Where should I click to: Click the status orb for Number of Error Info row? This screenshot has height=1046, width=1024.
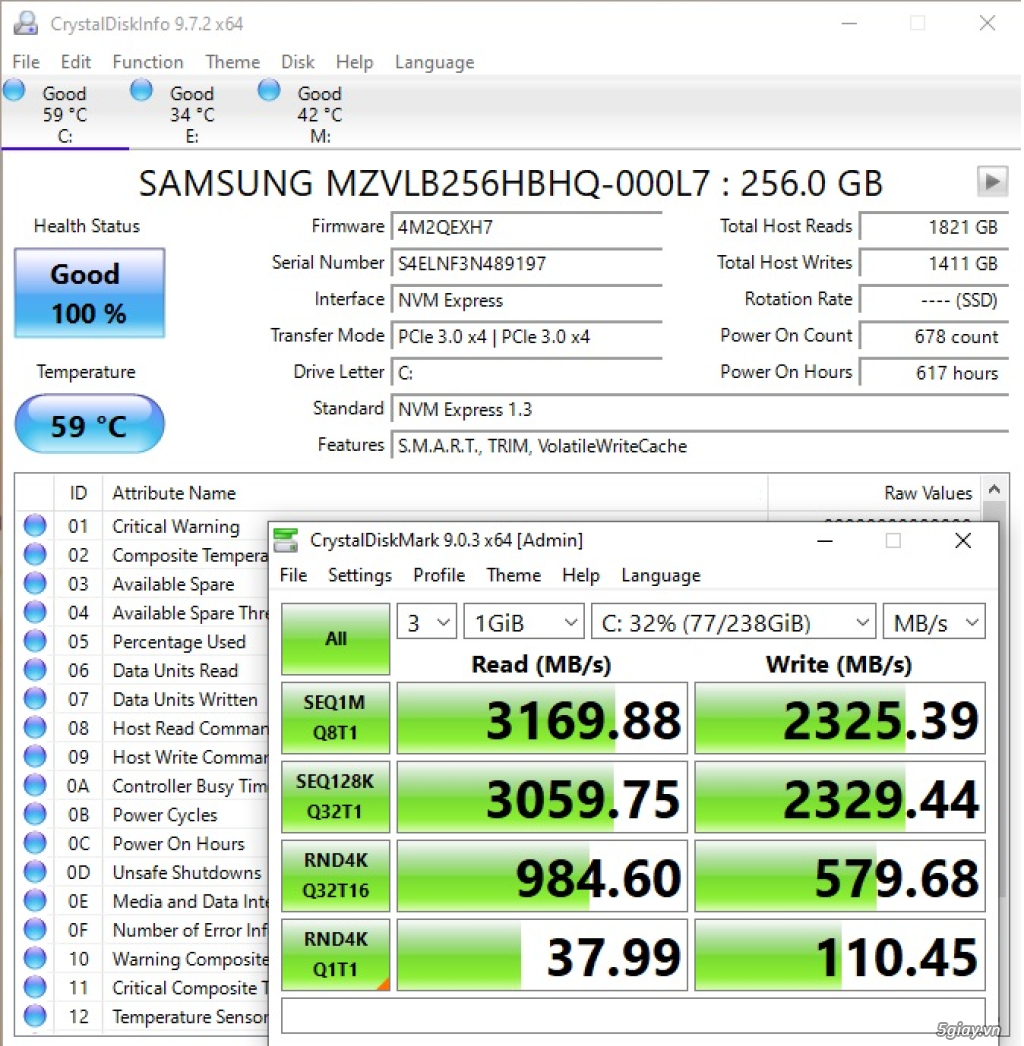click(35, 929)
